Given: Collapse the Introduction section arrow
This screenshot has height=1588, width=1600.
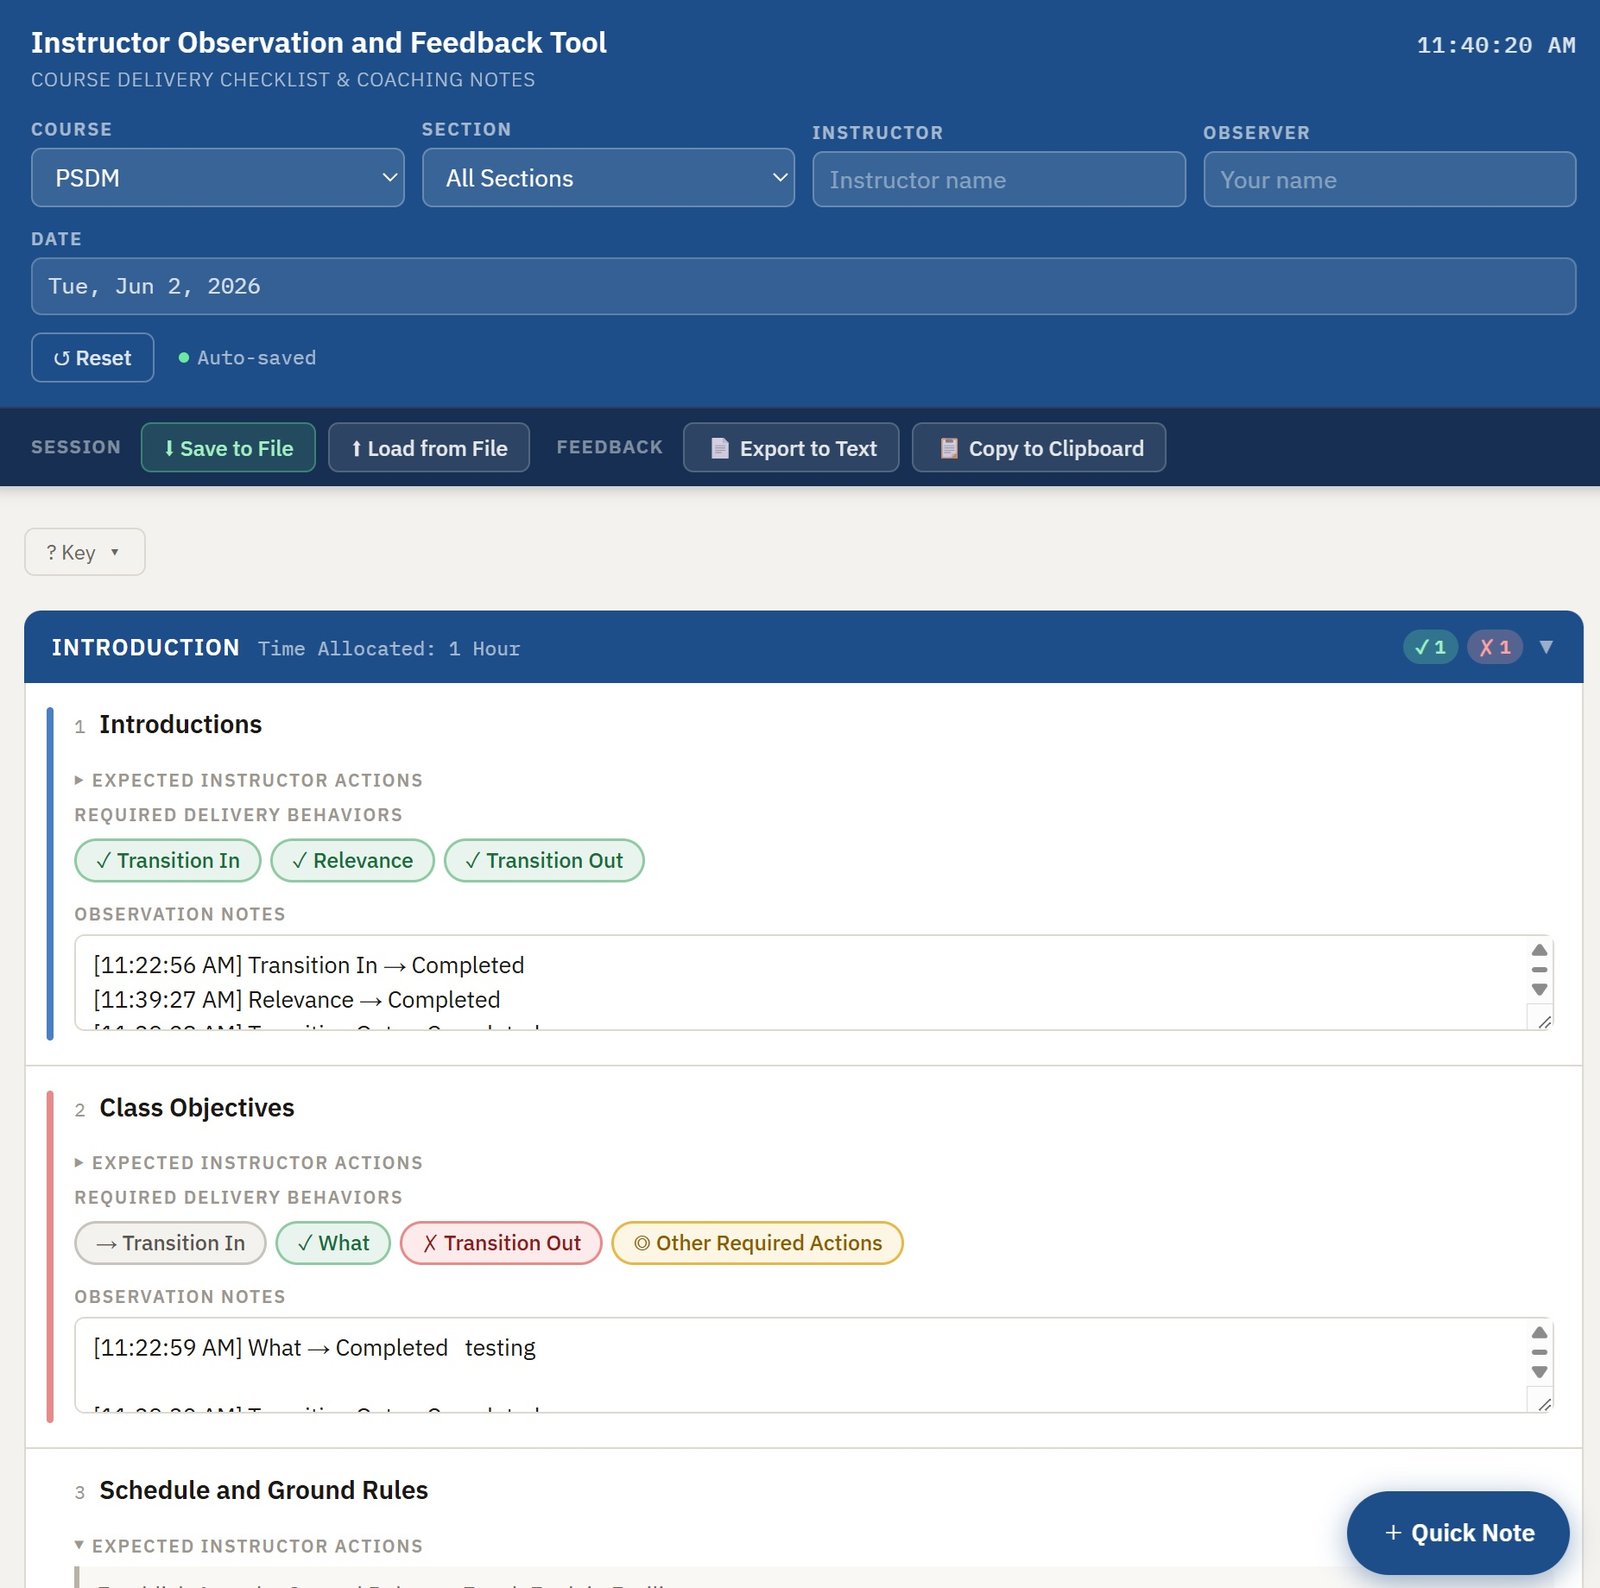Looking at the screenshot, I should coord(1546,647).
